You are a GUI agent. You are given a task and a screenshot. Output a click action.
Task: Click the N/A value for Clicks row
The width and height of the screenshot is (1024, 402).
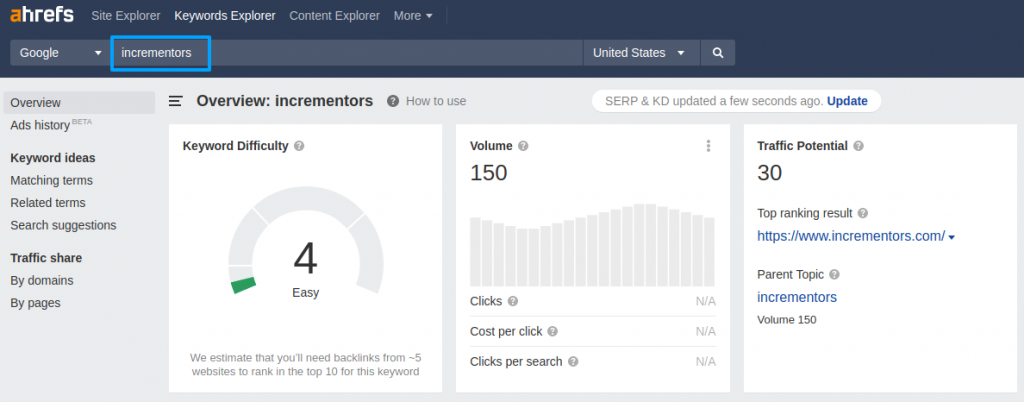tap(705, 302)
